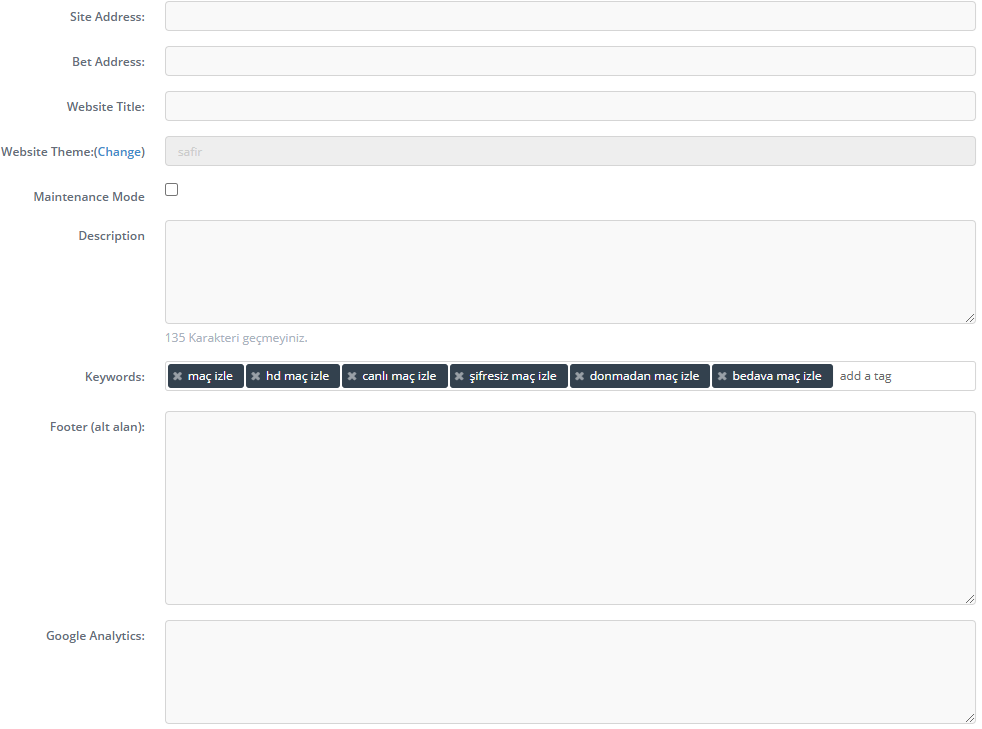Image resolution: width=982 pixels, height=729 pixels.
Task: Enable the Maintenance Mode checkbox
Action: coord(172,190)
